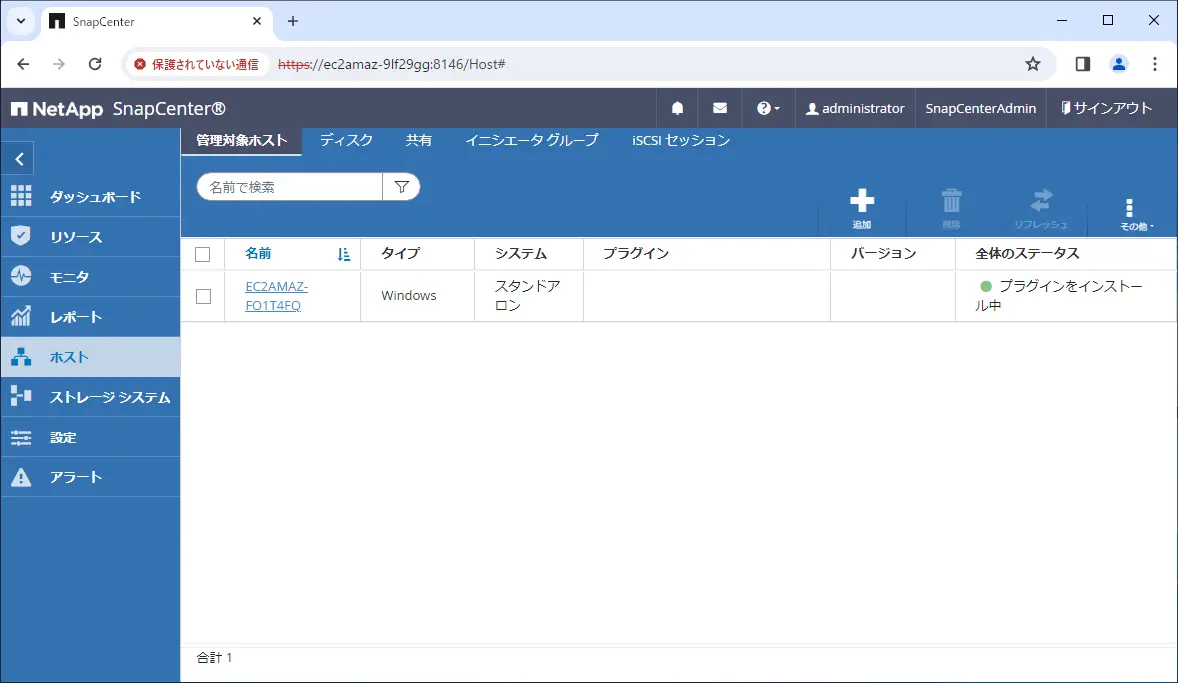The width and height of the screenshot is (1178, 683).
Task: Open 設定 in the sidebar
Action: click(x=90, y=437)
